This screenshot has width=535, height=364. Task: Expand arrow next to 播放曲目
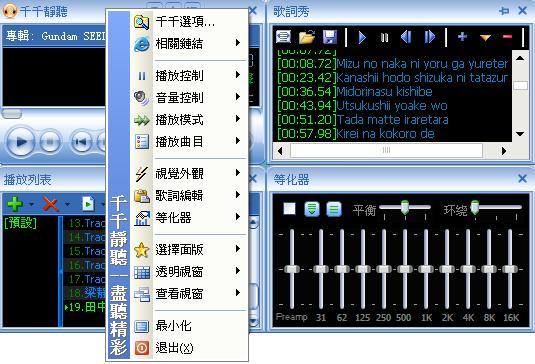238,141
